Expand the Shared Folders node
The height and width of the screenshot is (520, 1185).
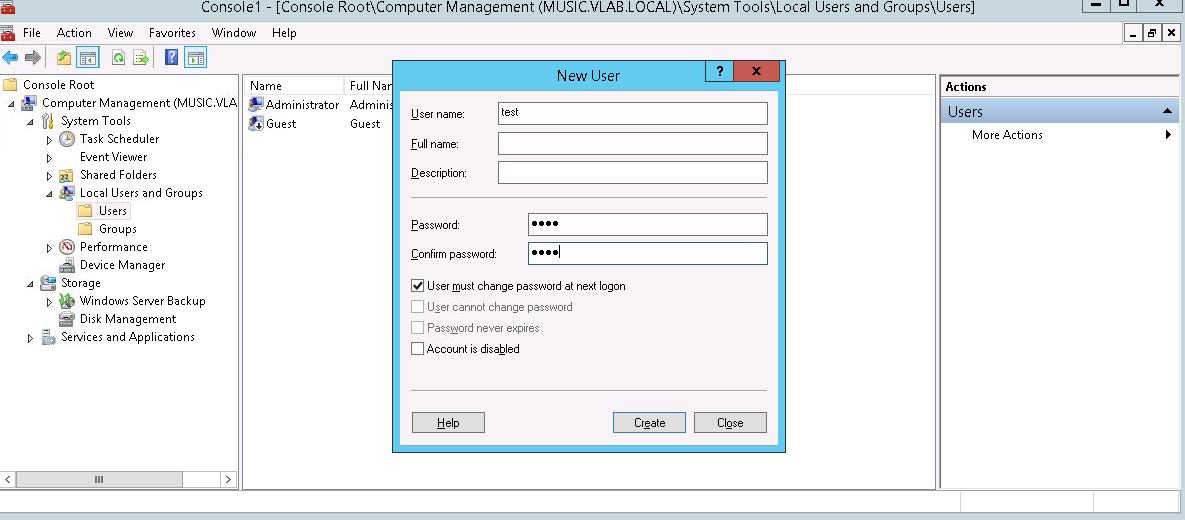click(49, 176)
